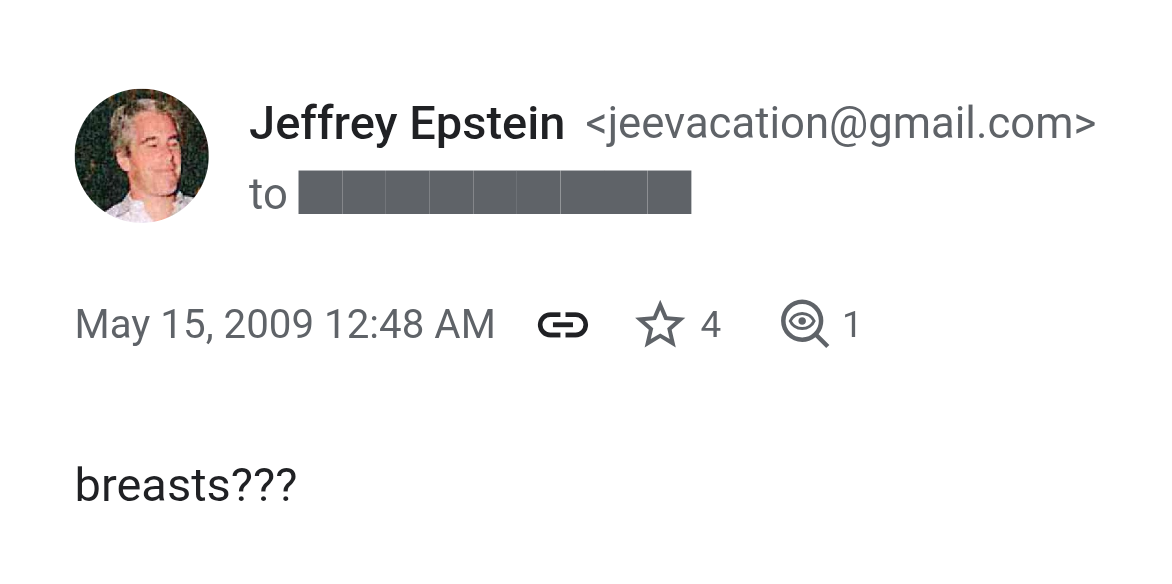Expand recipient details next to "to"
1172x584 pixels.
(494, 192)
